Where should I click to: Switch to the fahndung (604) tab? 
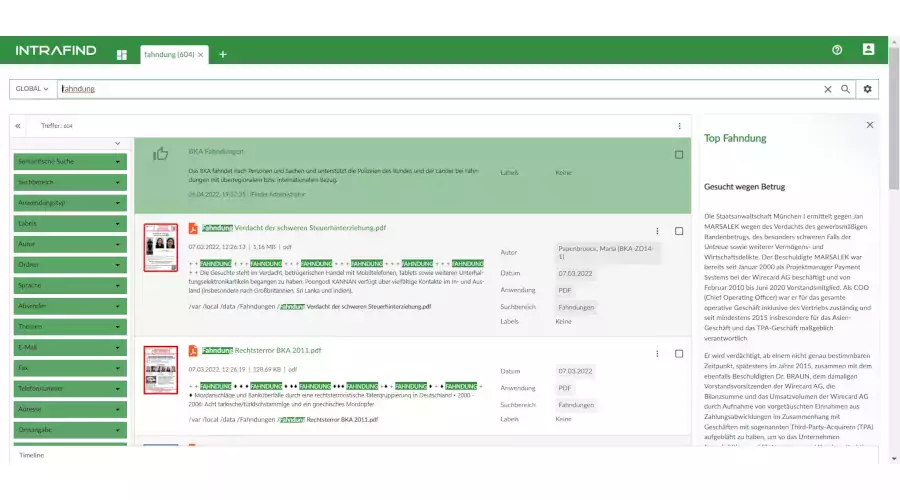[x=169, y=54]
